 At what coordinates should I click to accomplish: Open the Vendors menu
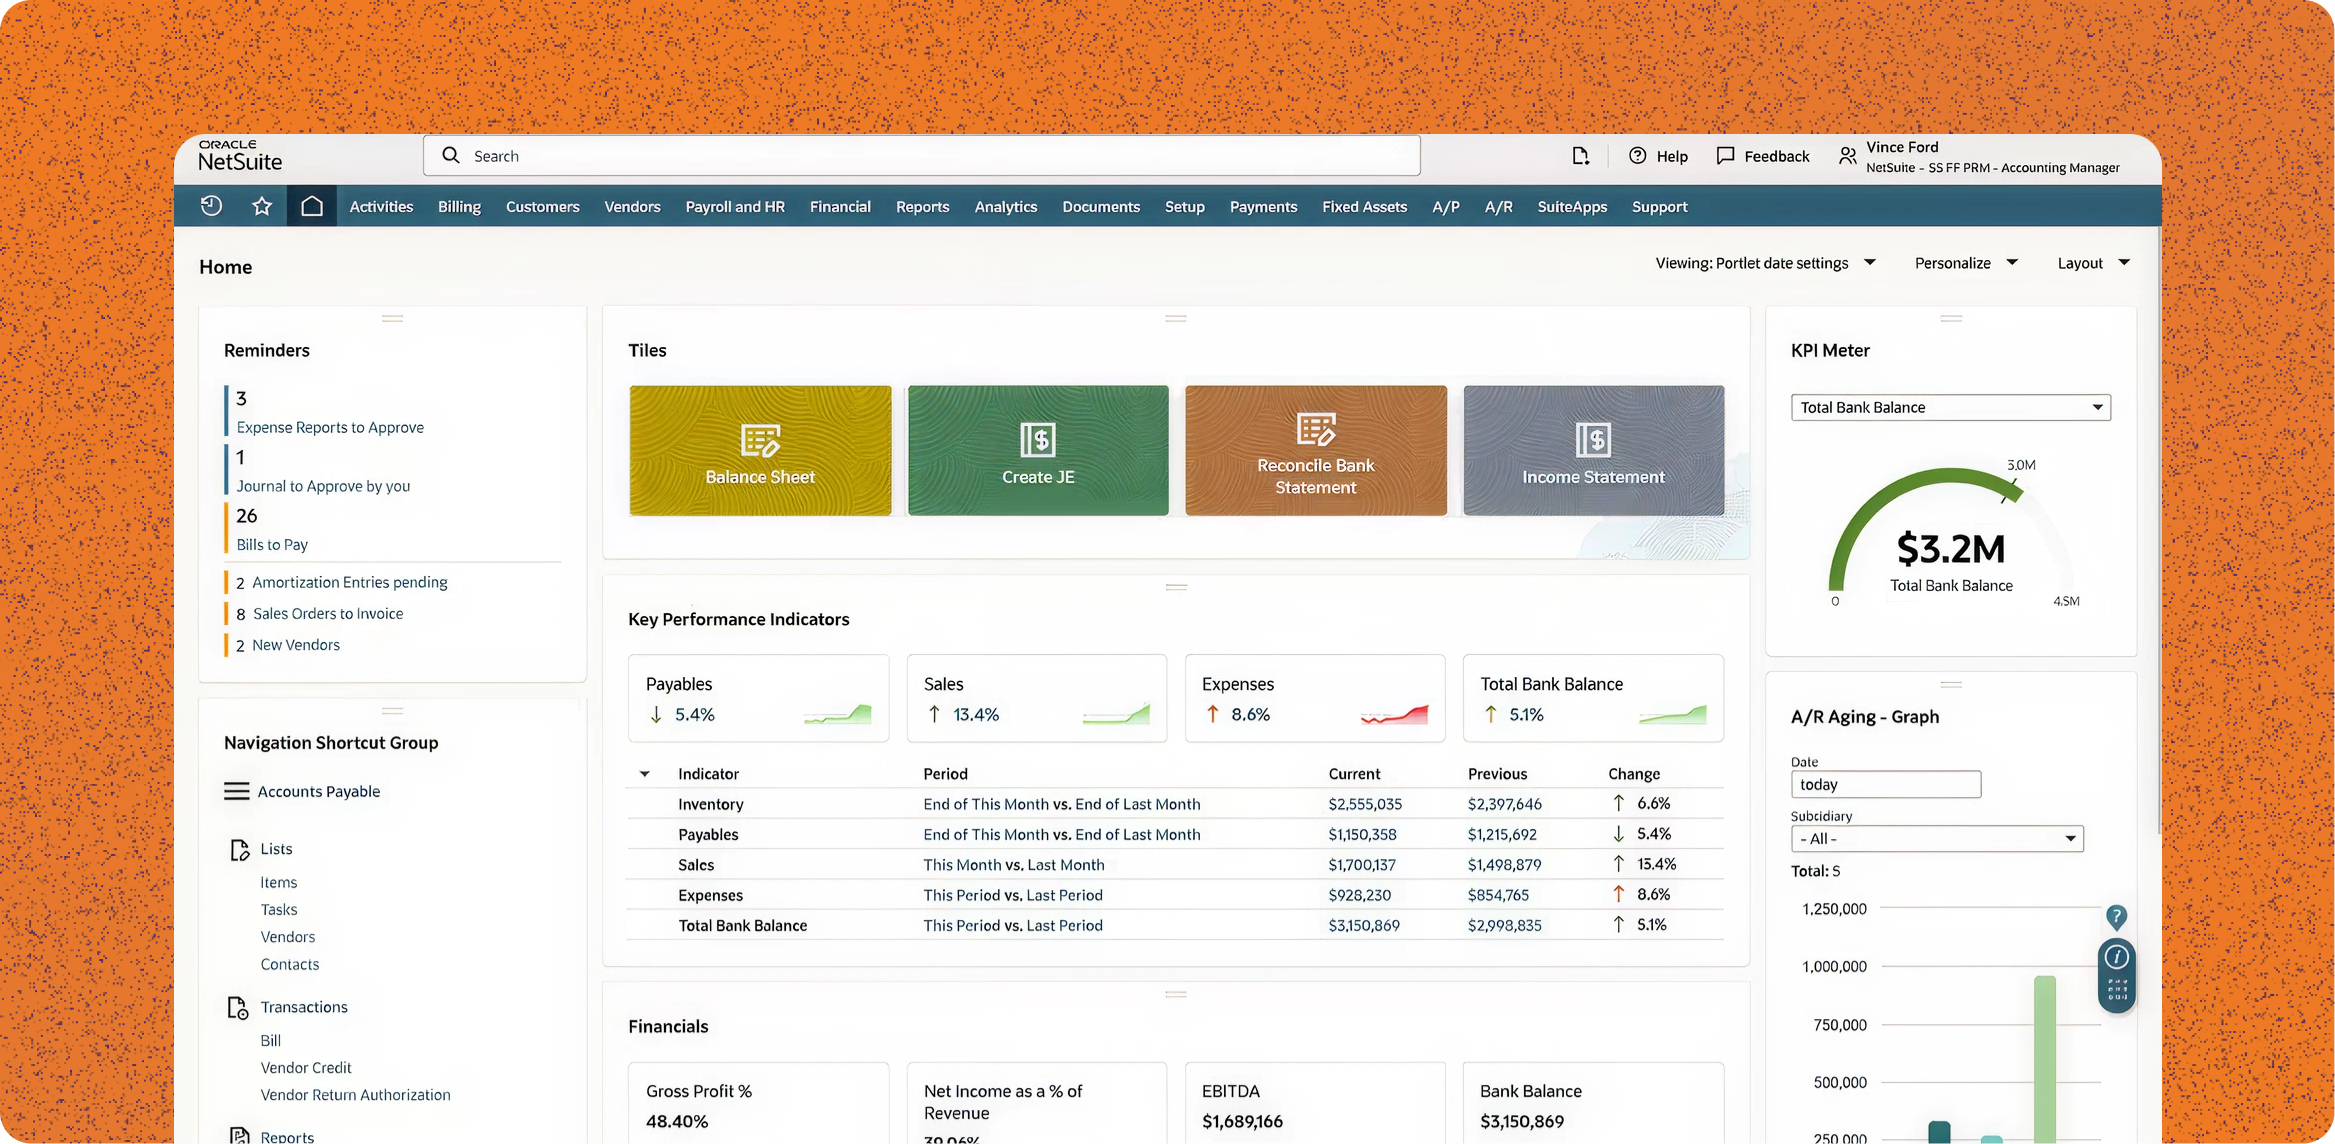[632, 207]
